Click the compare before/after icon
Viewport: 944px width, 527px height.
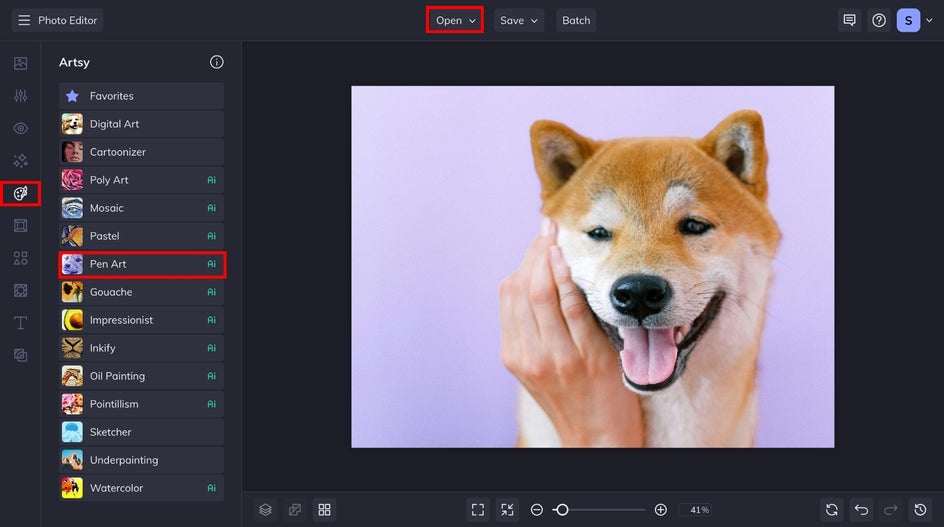[x=295, y=510]
